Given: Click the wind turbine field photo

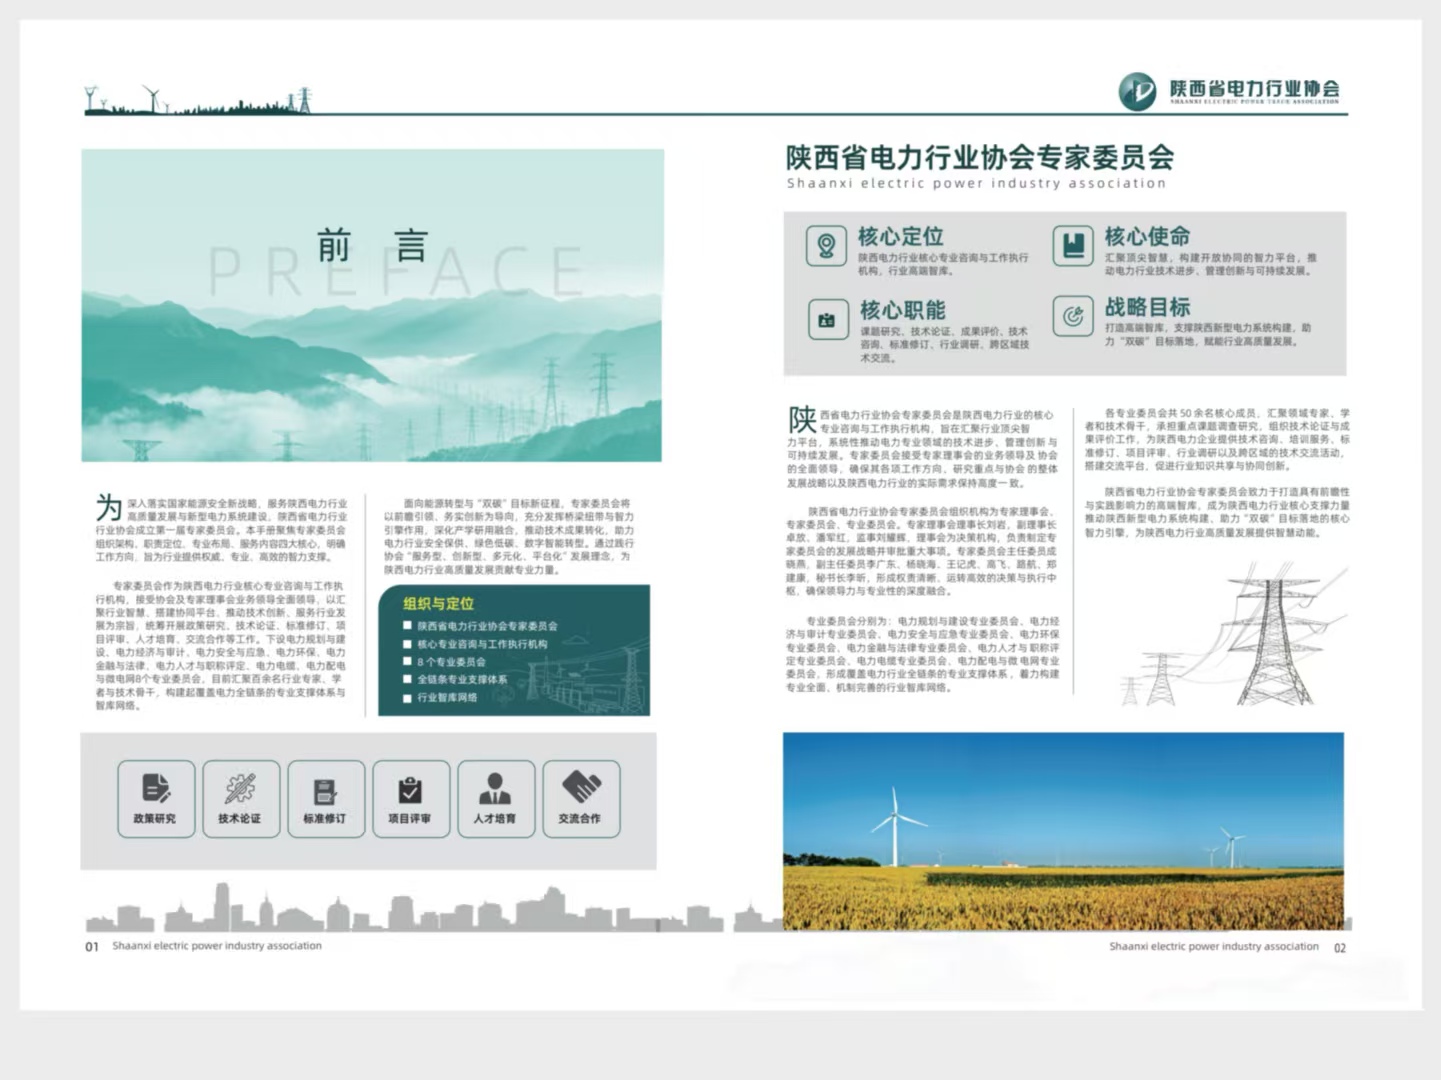Looking at the screenshot, I should click(1063, 831).
